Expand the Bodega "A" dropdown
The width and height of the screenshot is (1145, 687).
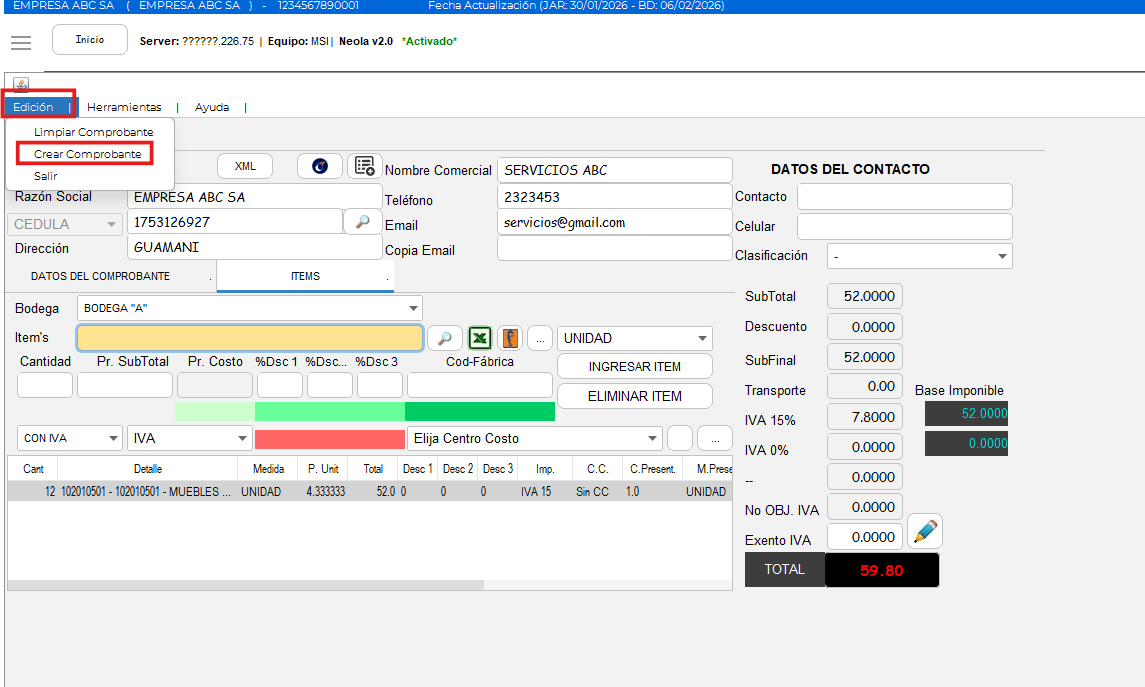point(413,308)
